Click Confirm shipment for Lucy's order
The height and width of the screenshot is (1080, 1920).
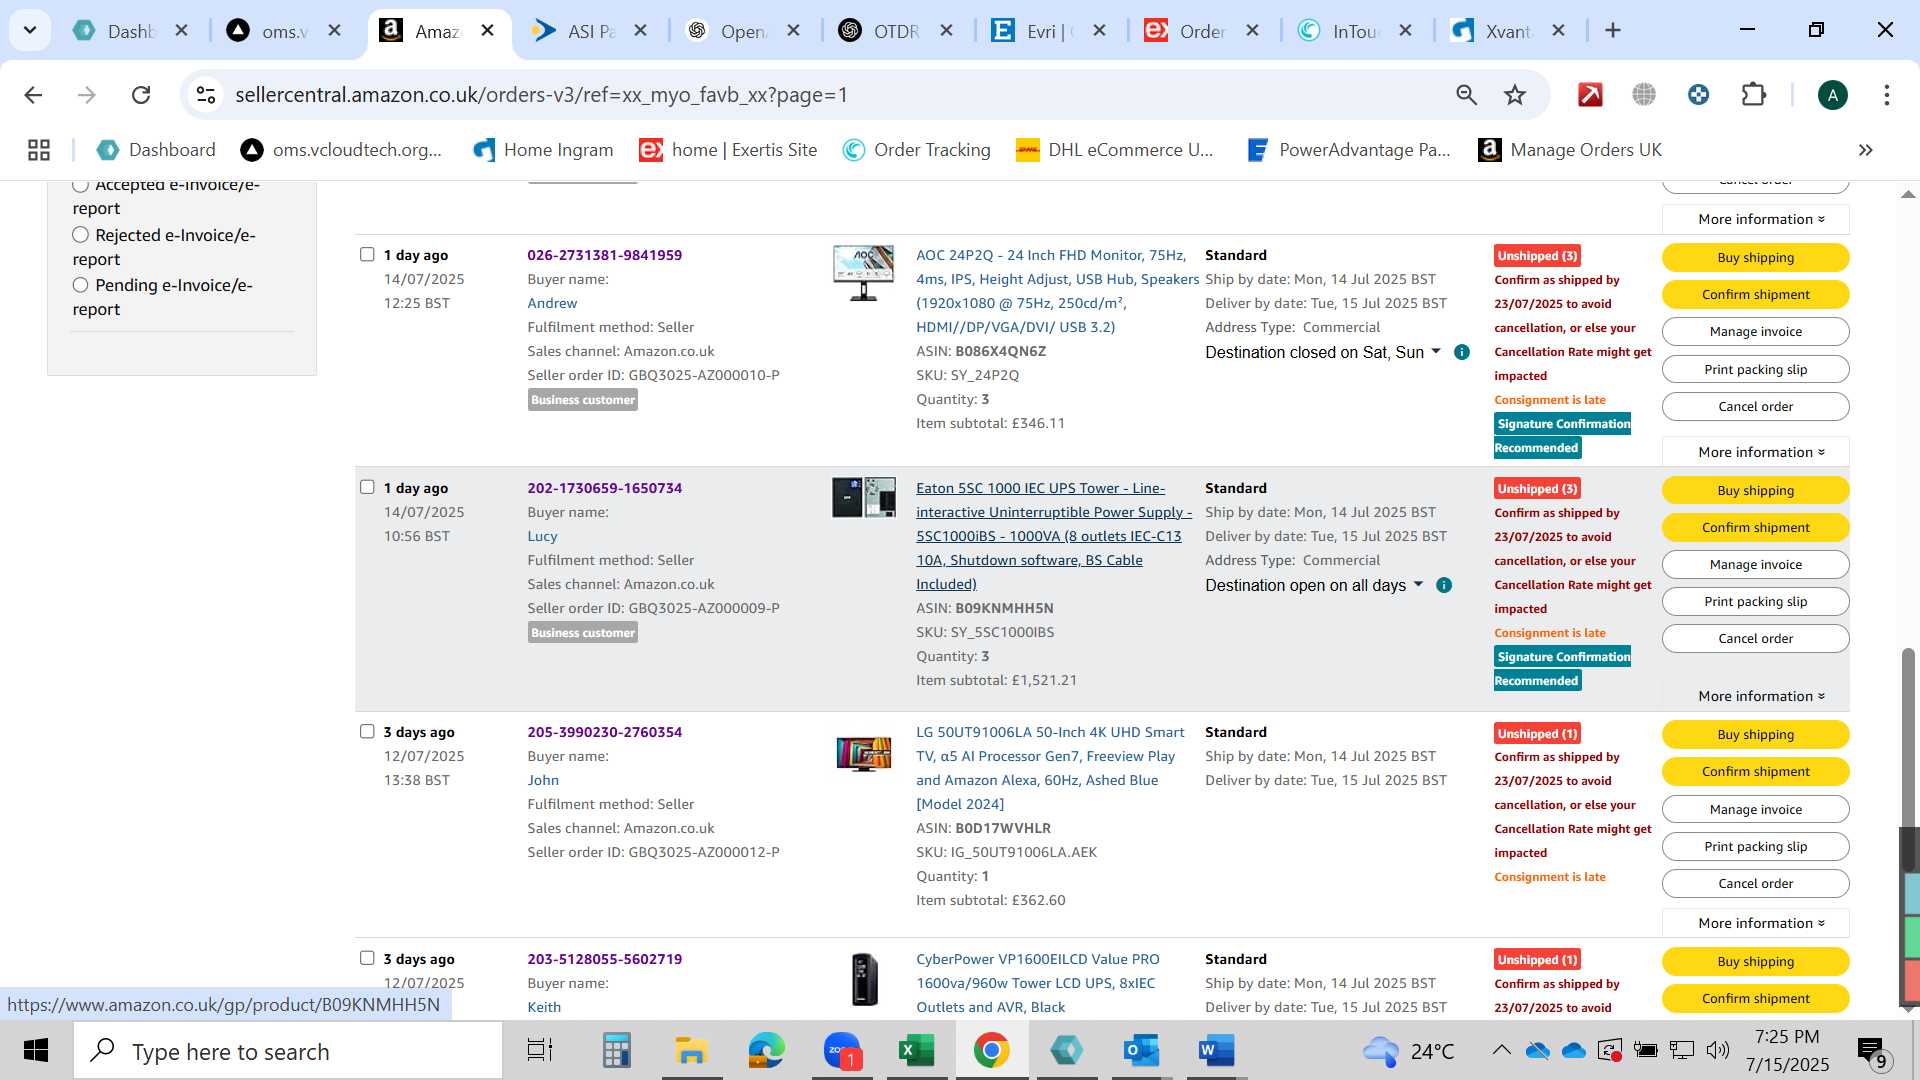[1755, 527]
